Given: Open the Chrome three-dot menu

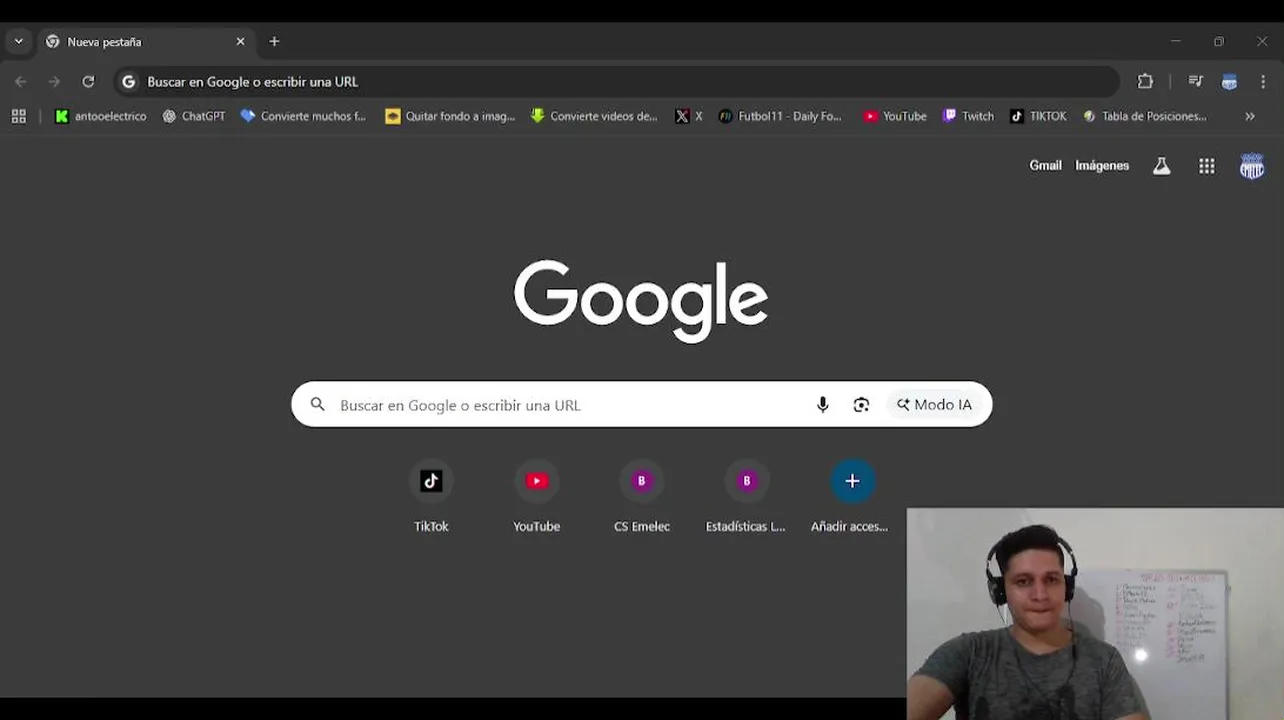Looking at the screenshot, I should [1263, 82].
